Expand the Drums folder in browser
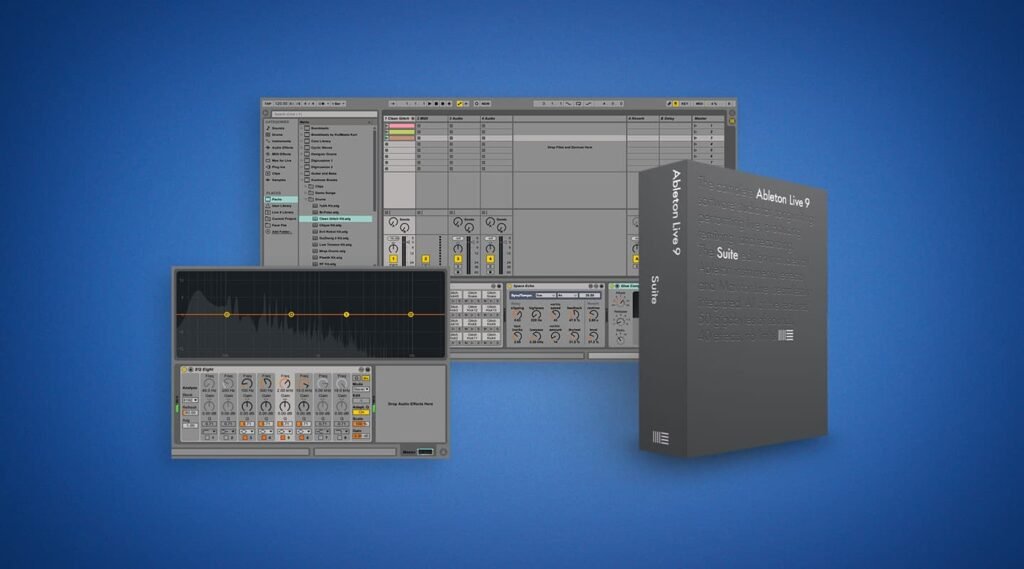 coord(306,199)
